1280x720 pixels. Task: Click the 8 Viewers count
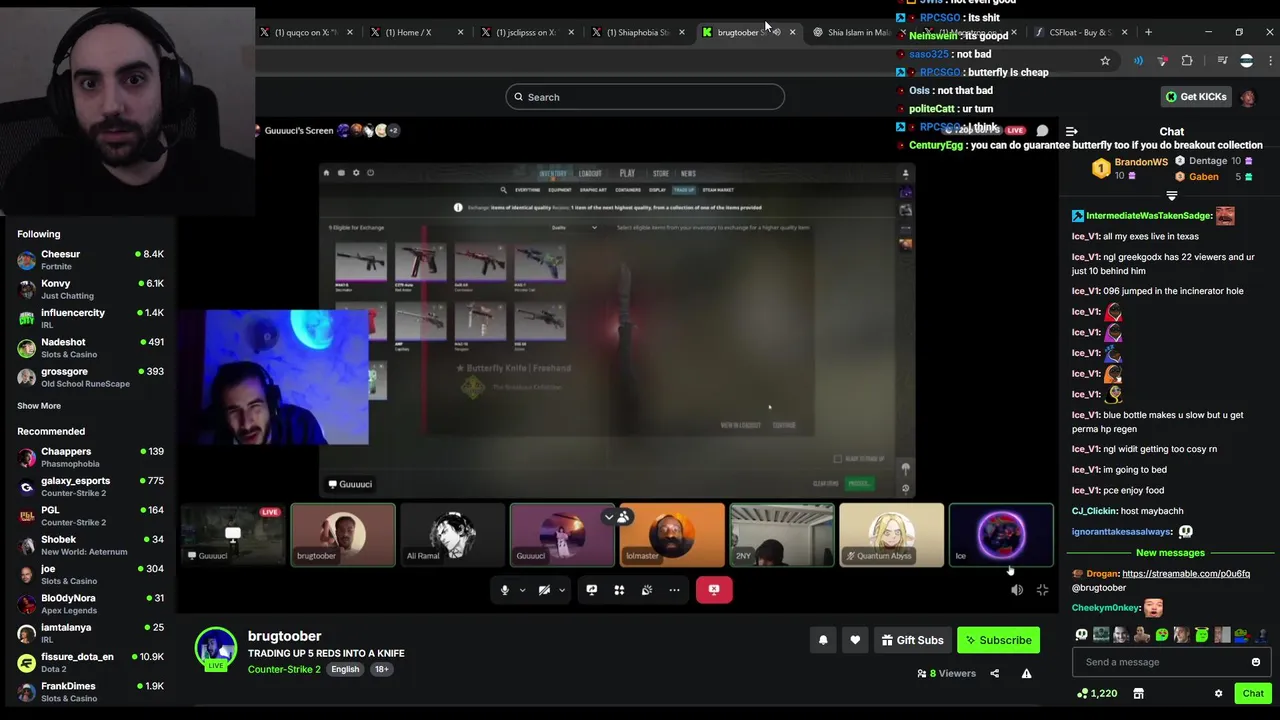tap(946, 674)
